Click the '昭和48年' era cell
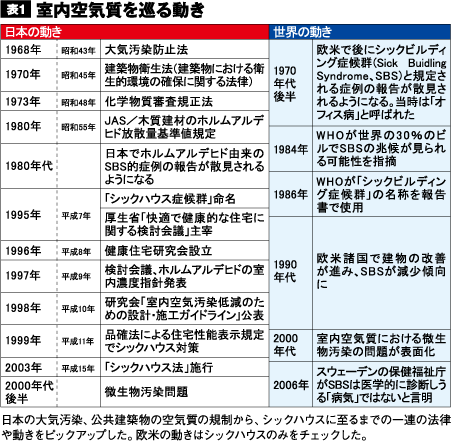This screenshot has width=451, height=441. pyautogui.click(x=79, y=101)
